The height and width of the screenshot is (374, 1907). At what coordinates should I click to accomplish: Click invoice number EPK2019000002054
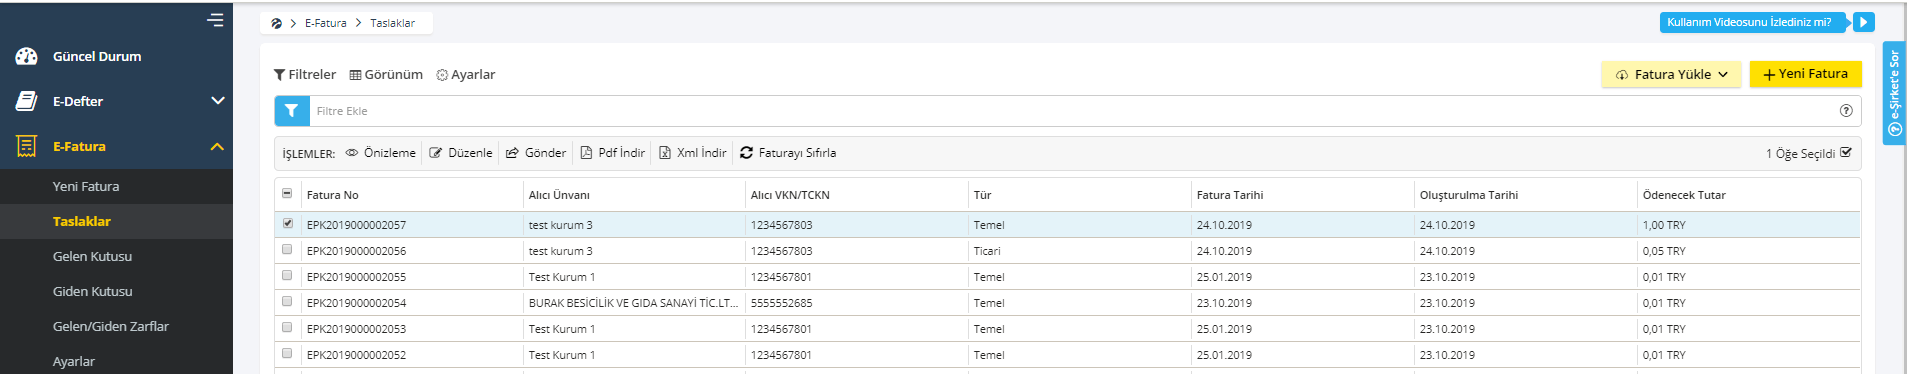click(x=356, y=303)
